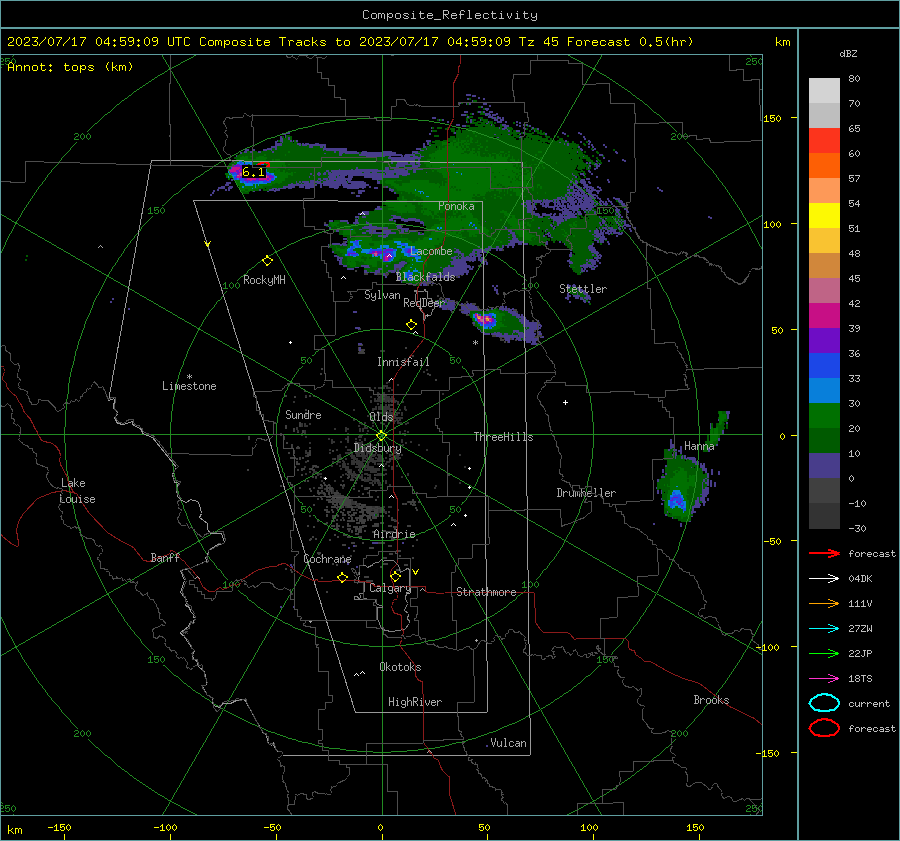The width and height of the screenshot is (900, 841).
Task: Click the red forecast arrow in legend
Action: [824, 553]
